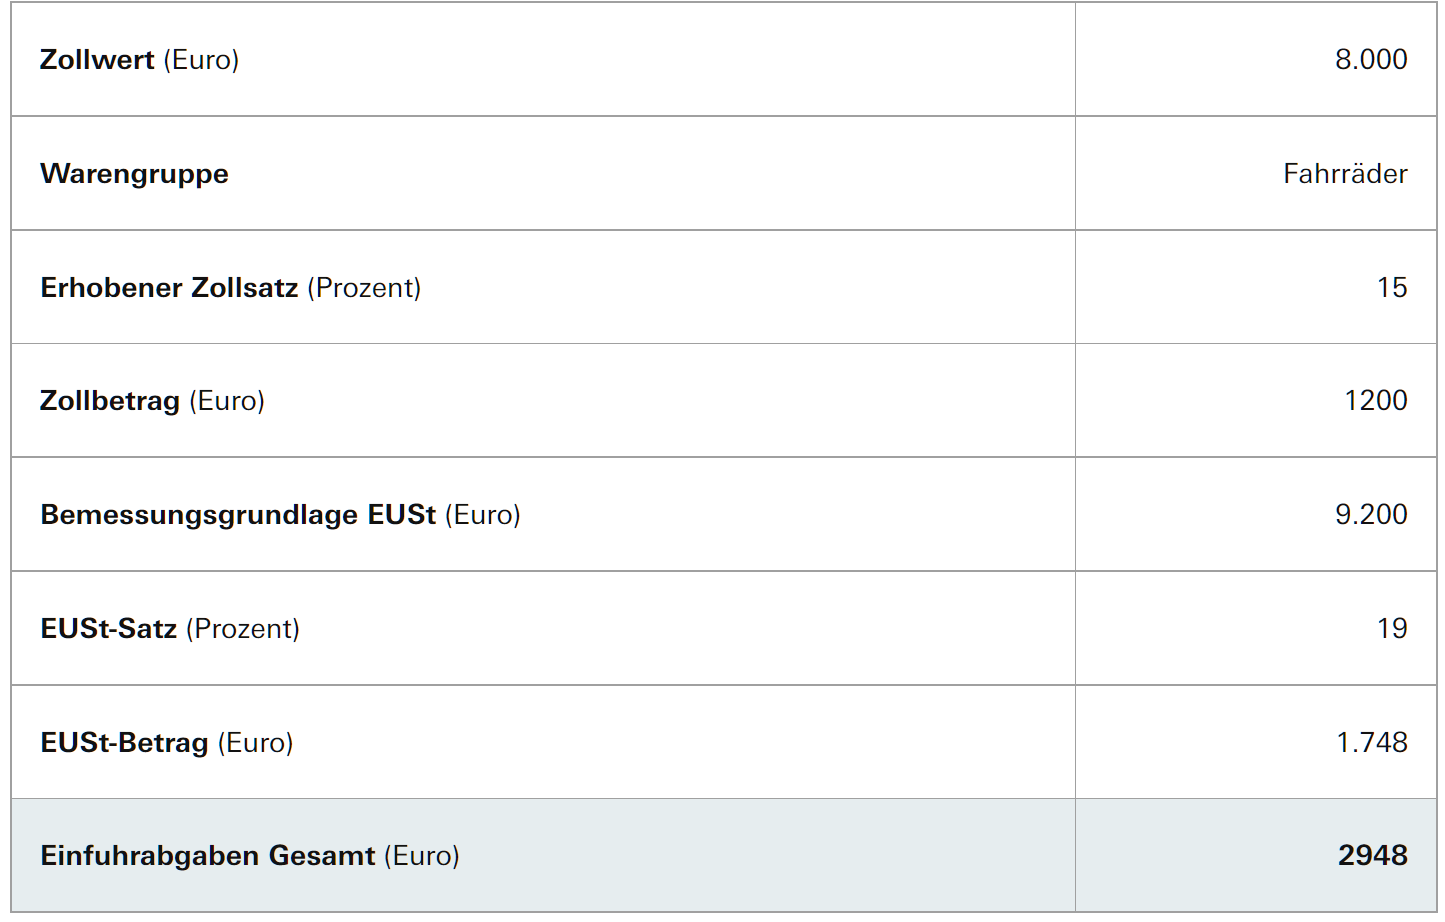
Task: Select the 8.000 Zollwert value
Action: coord(1370,60)
